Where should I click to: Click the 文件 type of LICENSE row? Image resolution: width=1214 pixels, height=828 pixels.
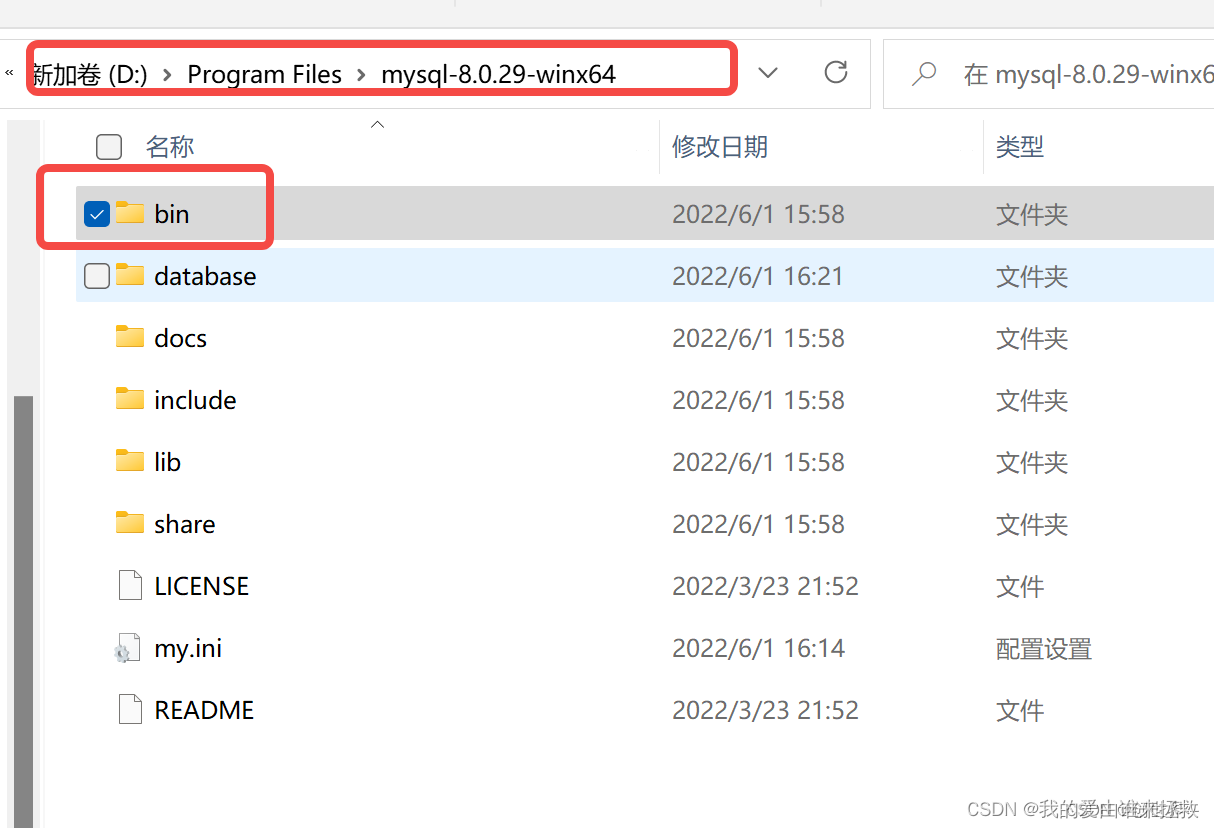pos(1020,586)
